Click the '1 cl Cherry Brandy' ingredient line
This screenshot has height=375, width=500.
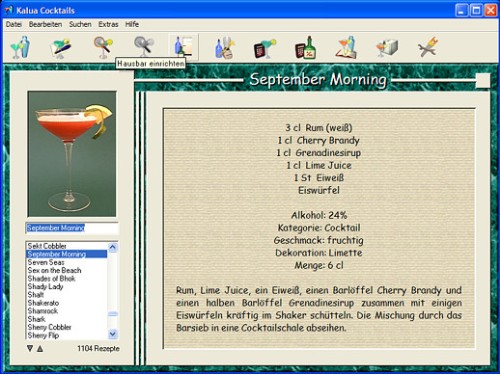coord(319,140)
